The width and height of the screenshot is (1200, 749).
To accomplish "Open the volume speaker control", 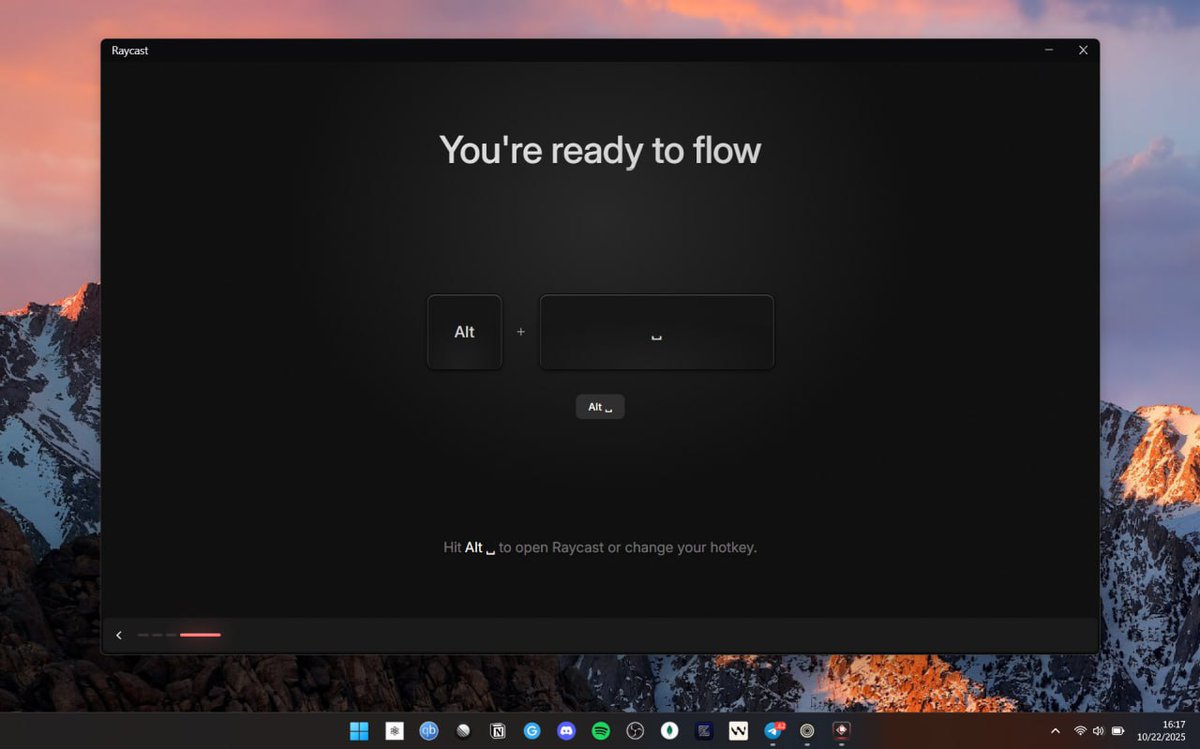I will [x=1098, y=731].
